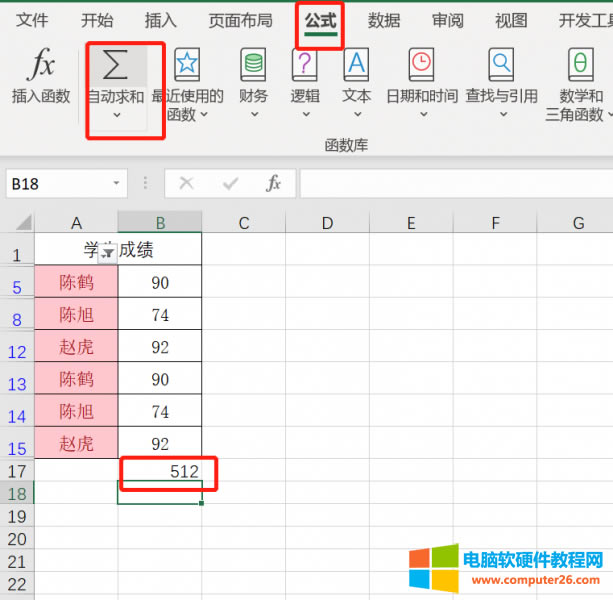The width and height of the screenshot is (613, 600).
Task: Expand the Lookup and Reference dropdown arrow
Action: 504,115
